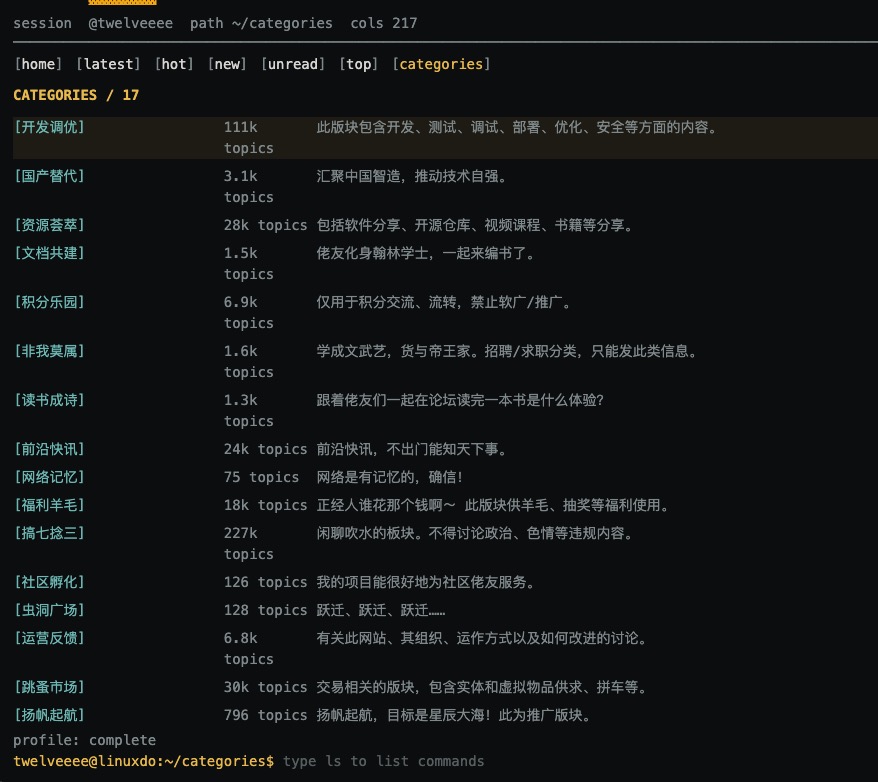Screen dimensions: 878x782
Task: Click the CATEGORIES / 17 heading
Action: click(76, 95)
